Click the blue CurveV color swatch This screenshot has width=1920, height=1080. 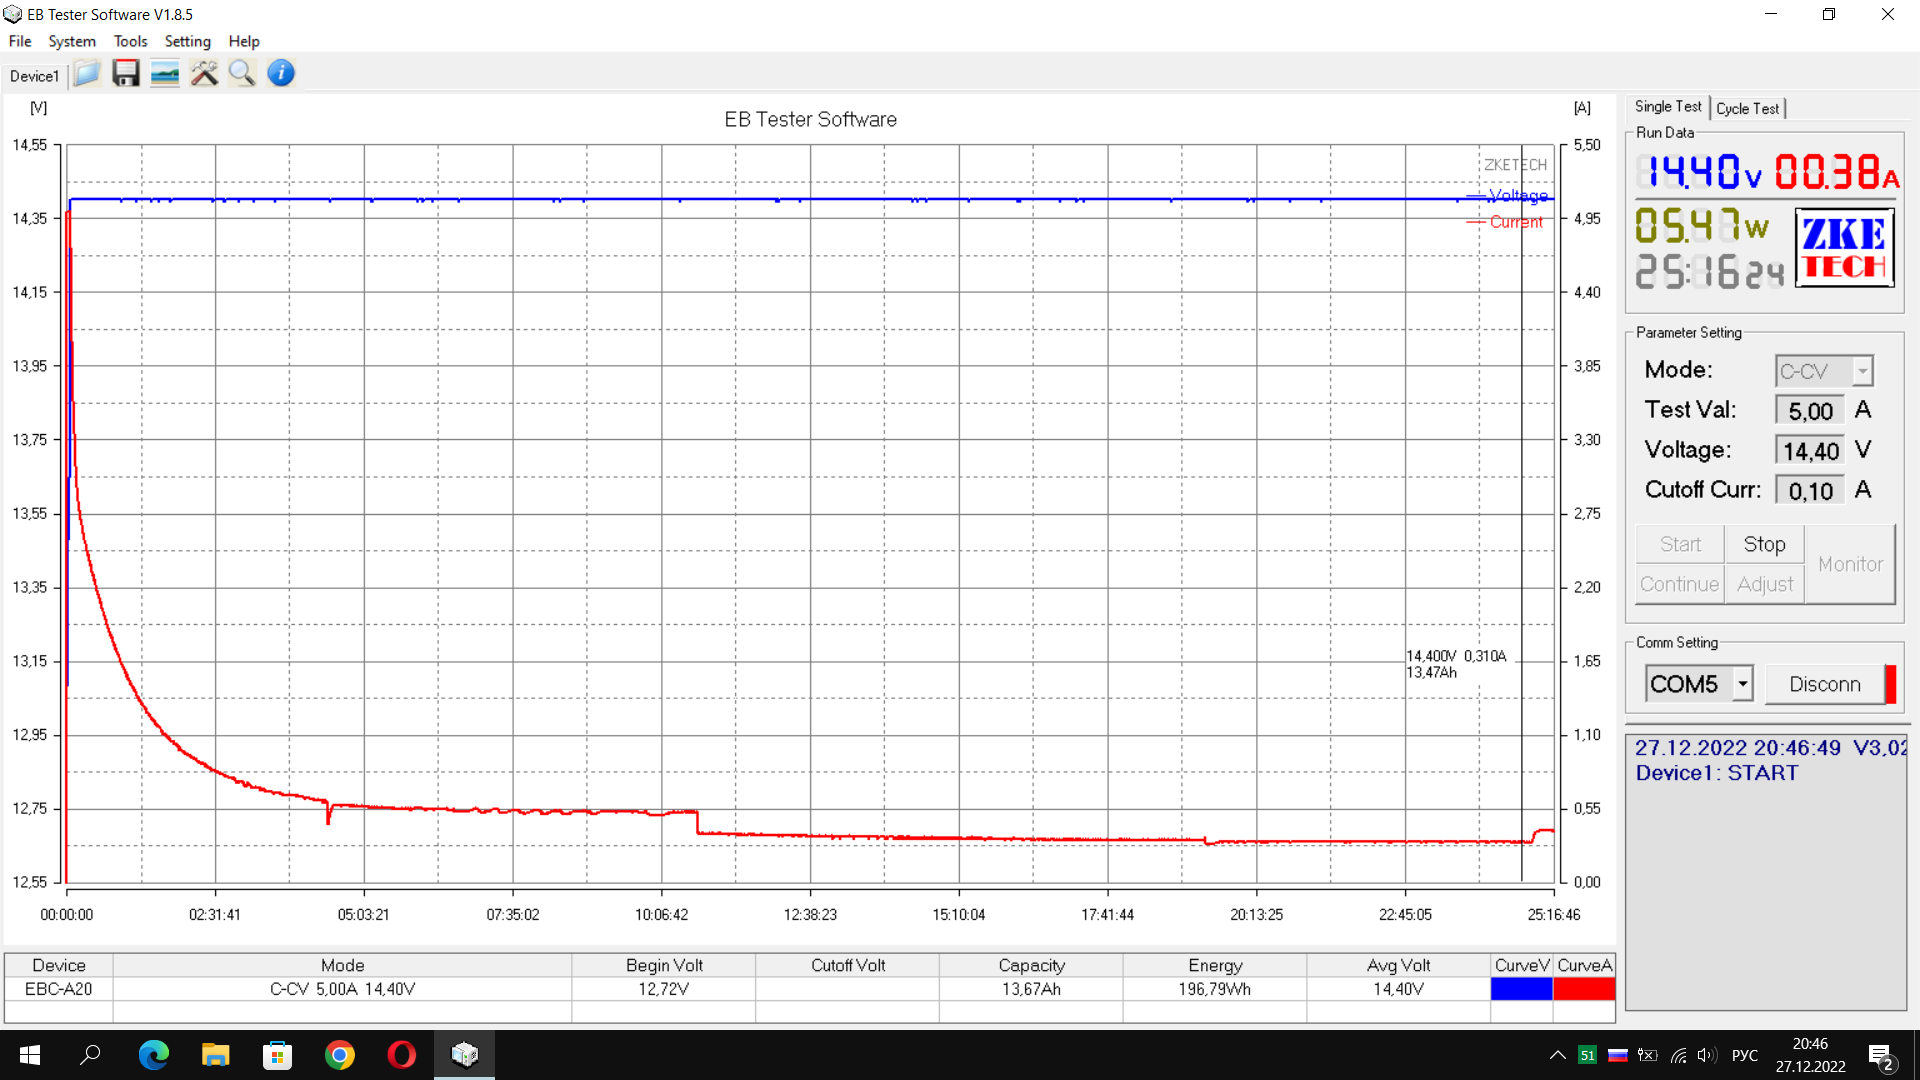[1521, 989]
